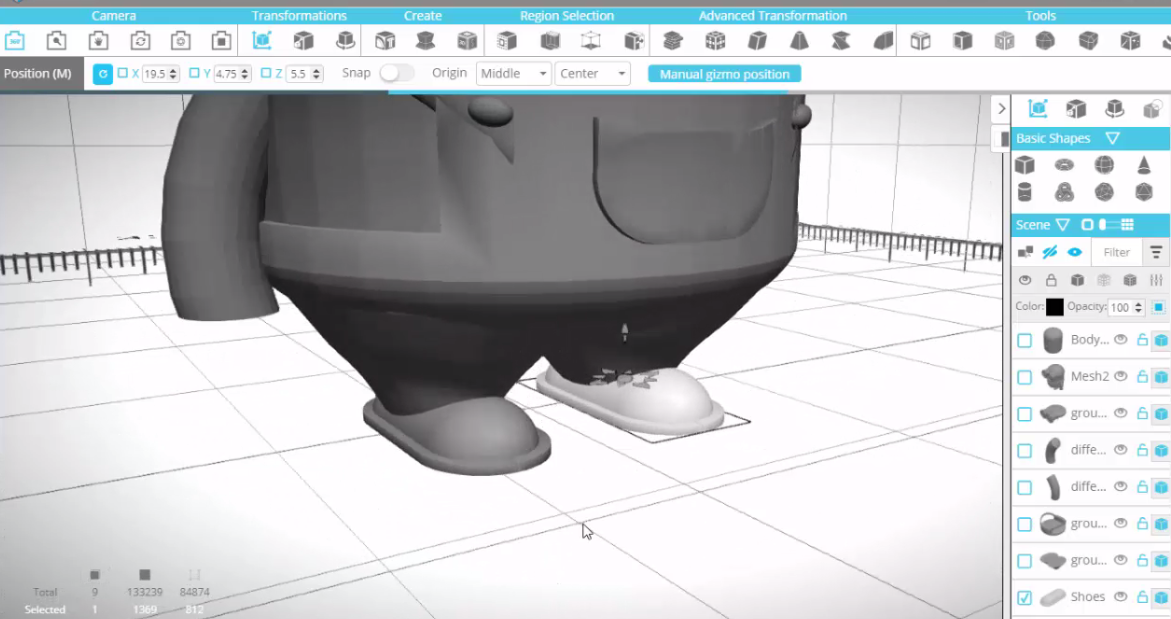Check the Body object checkbox
Viewport: 1171px width, 619px height.
click(1025, 340)
